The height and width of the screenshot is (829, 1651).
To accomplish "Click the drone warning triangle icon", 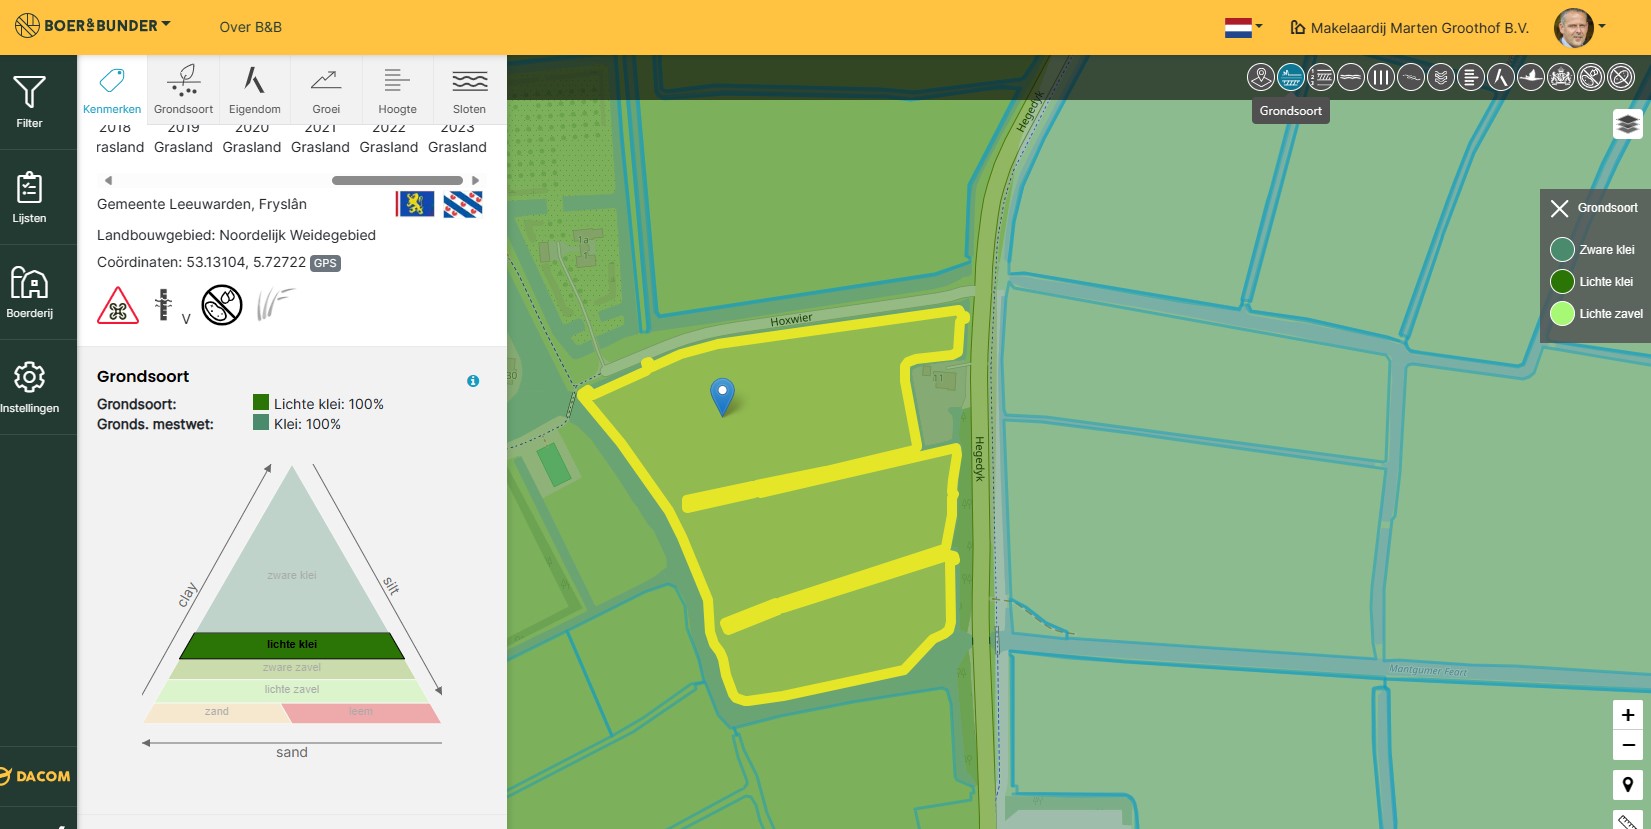I will pyautogui.click(x=118, y=305).
